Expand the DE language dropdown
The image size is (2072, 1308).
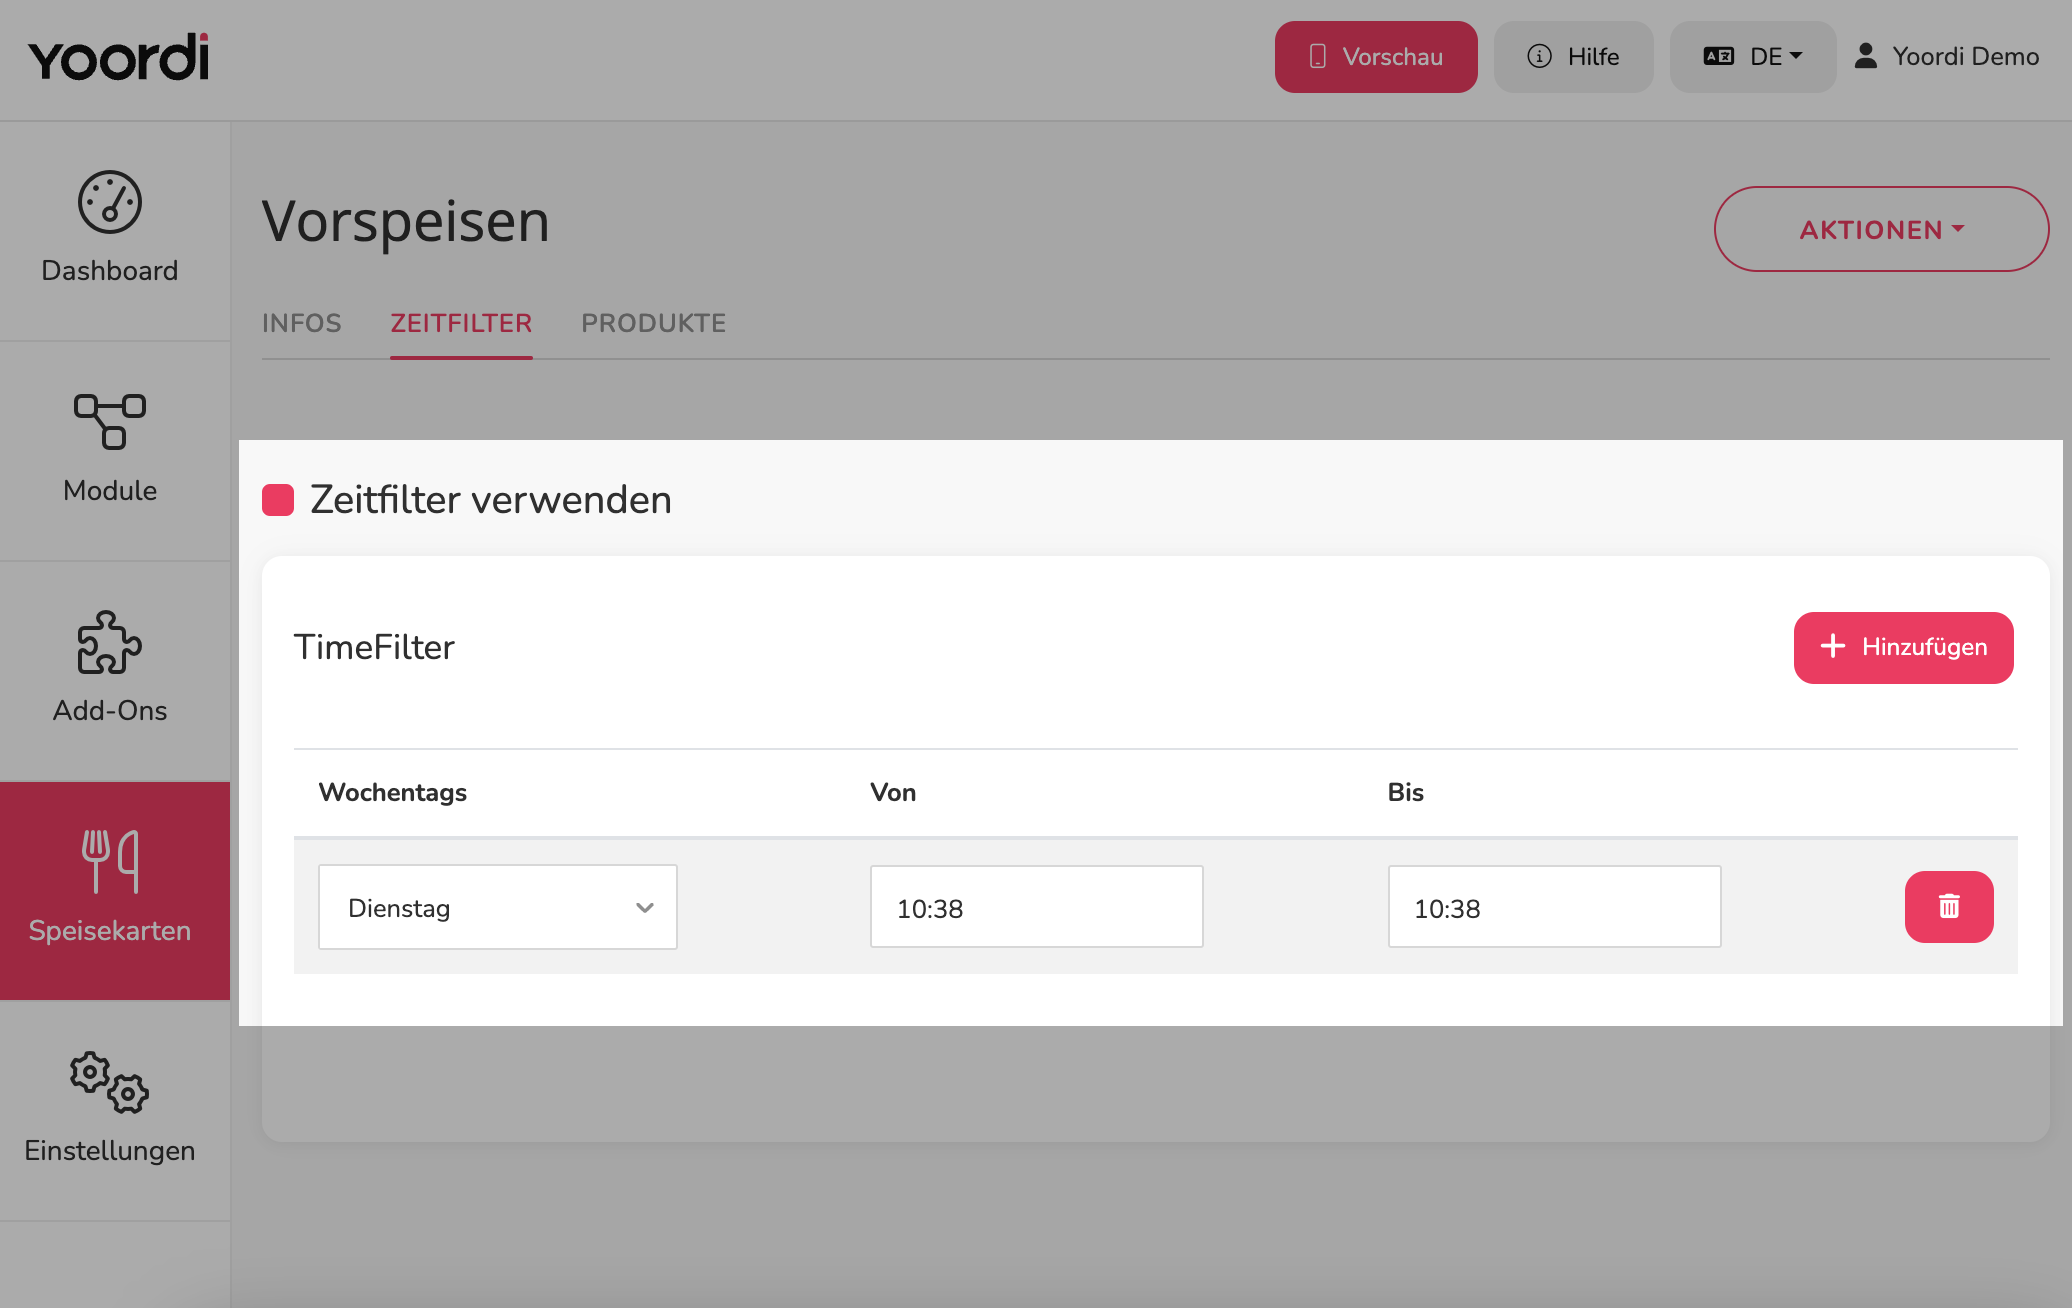click(1753, 57)
